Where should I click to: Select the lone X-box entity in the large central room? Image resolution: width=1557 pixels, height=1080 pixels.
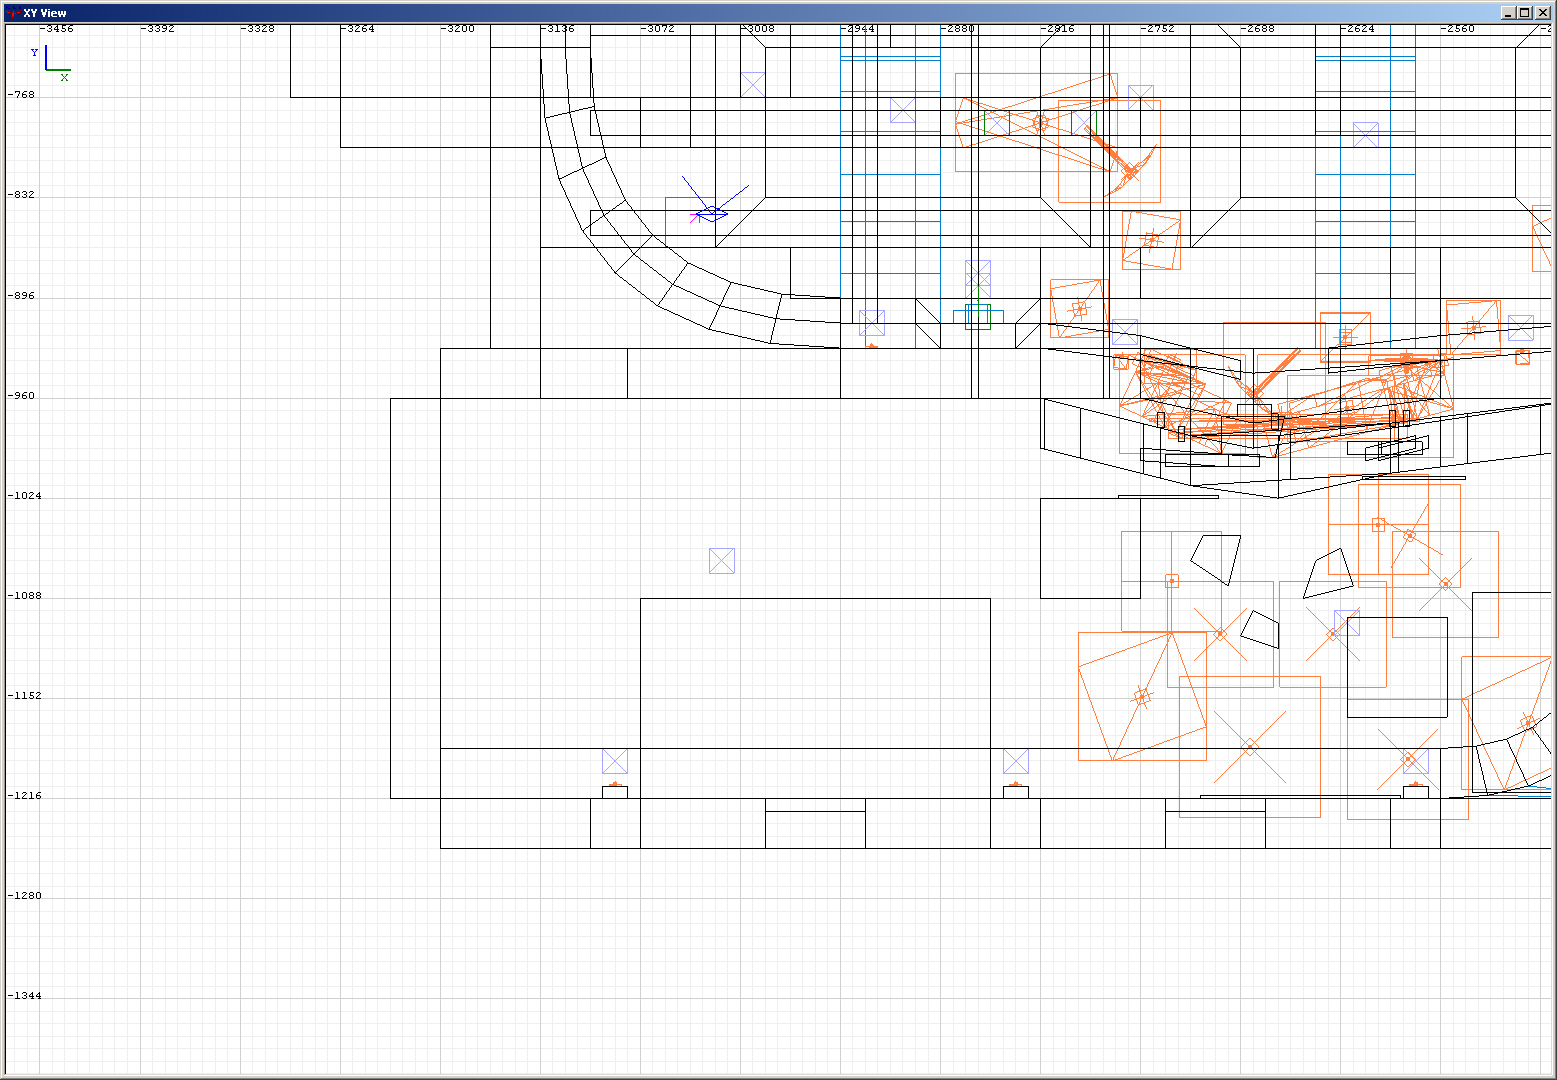click(x=722, y=561)
